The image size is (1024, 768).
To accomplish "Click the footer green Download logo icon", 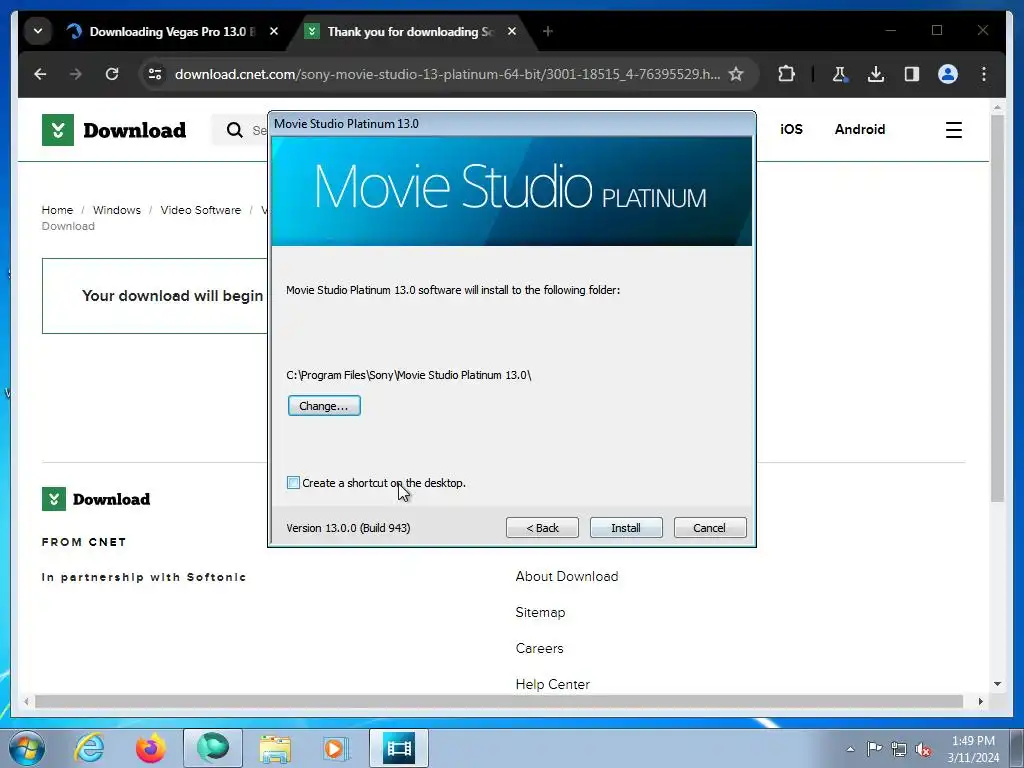I will point(54,499).
